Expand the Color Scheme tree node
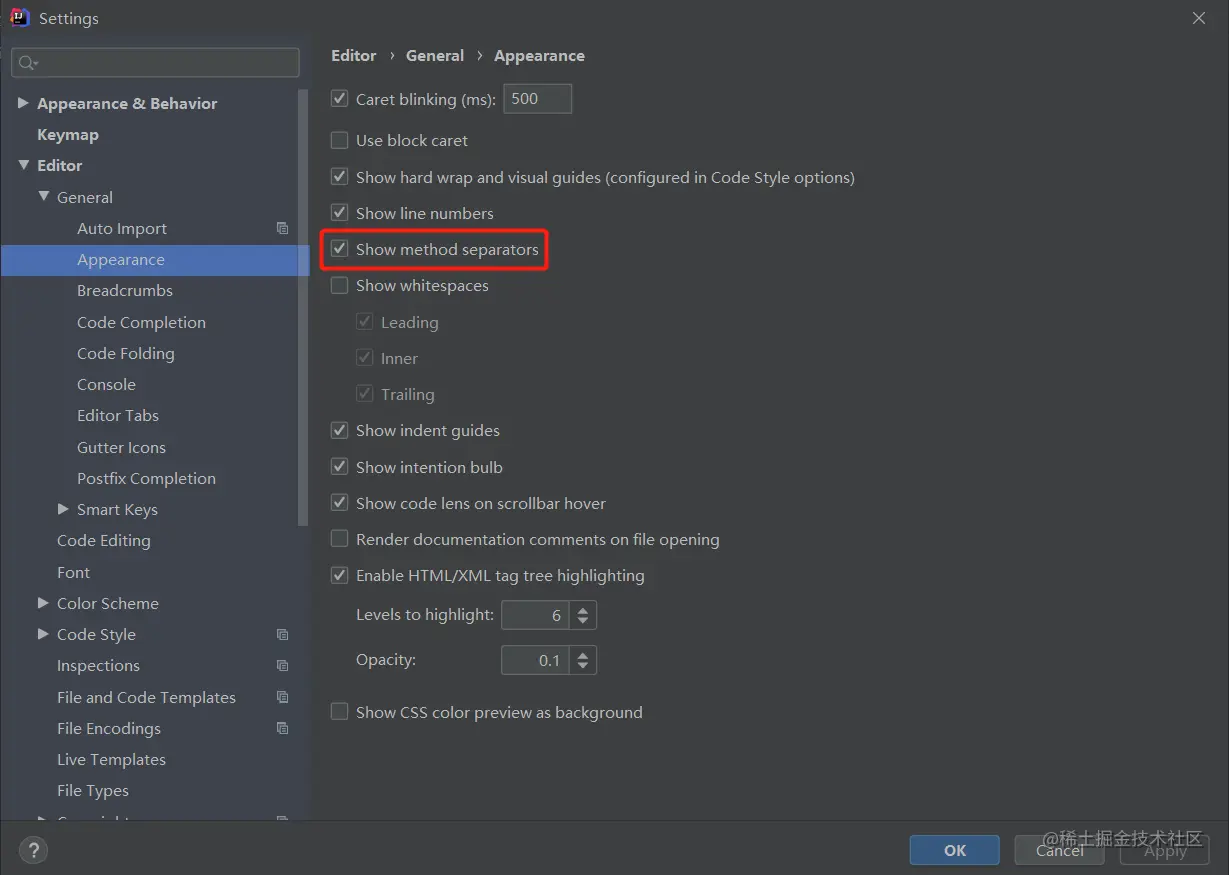Viewport: 1229px width, 875px height. [43, 603]
